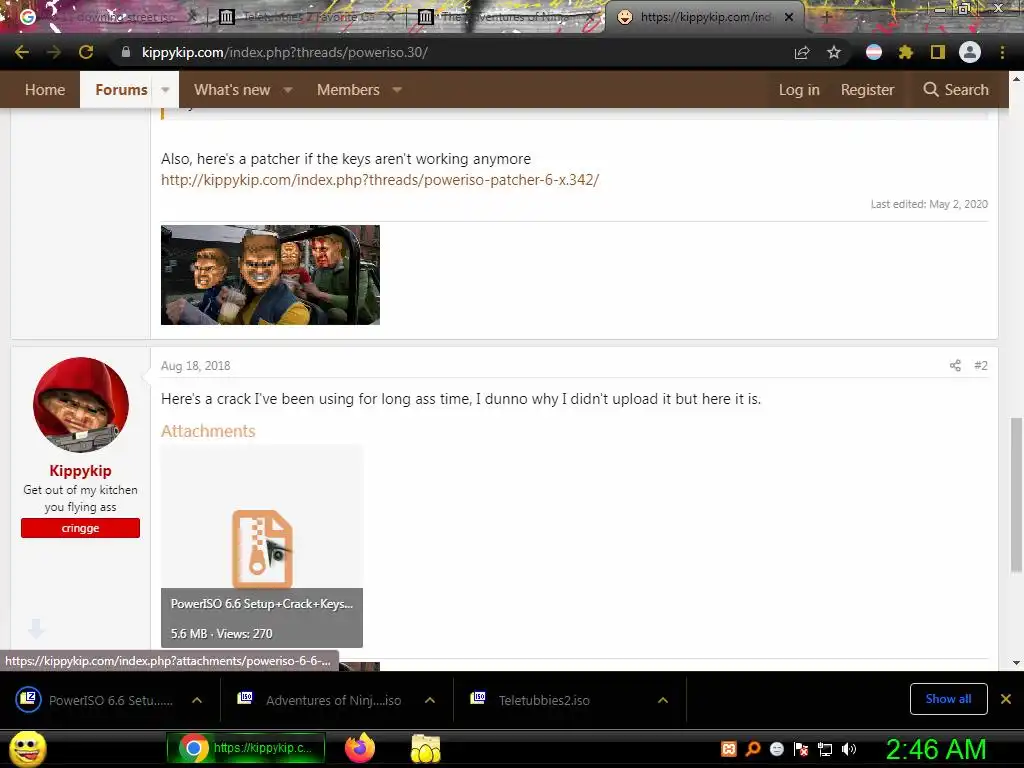The width and height of the screenshot is (1024, 768).
Task: Click the magnifier tray icon
Action: tap(753, 749)
